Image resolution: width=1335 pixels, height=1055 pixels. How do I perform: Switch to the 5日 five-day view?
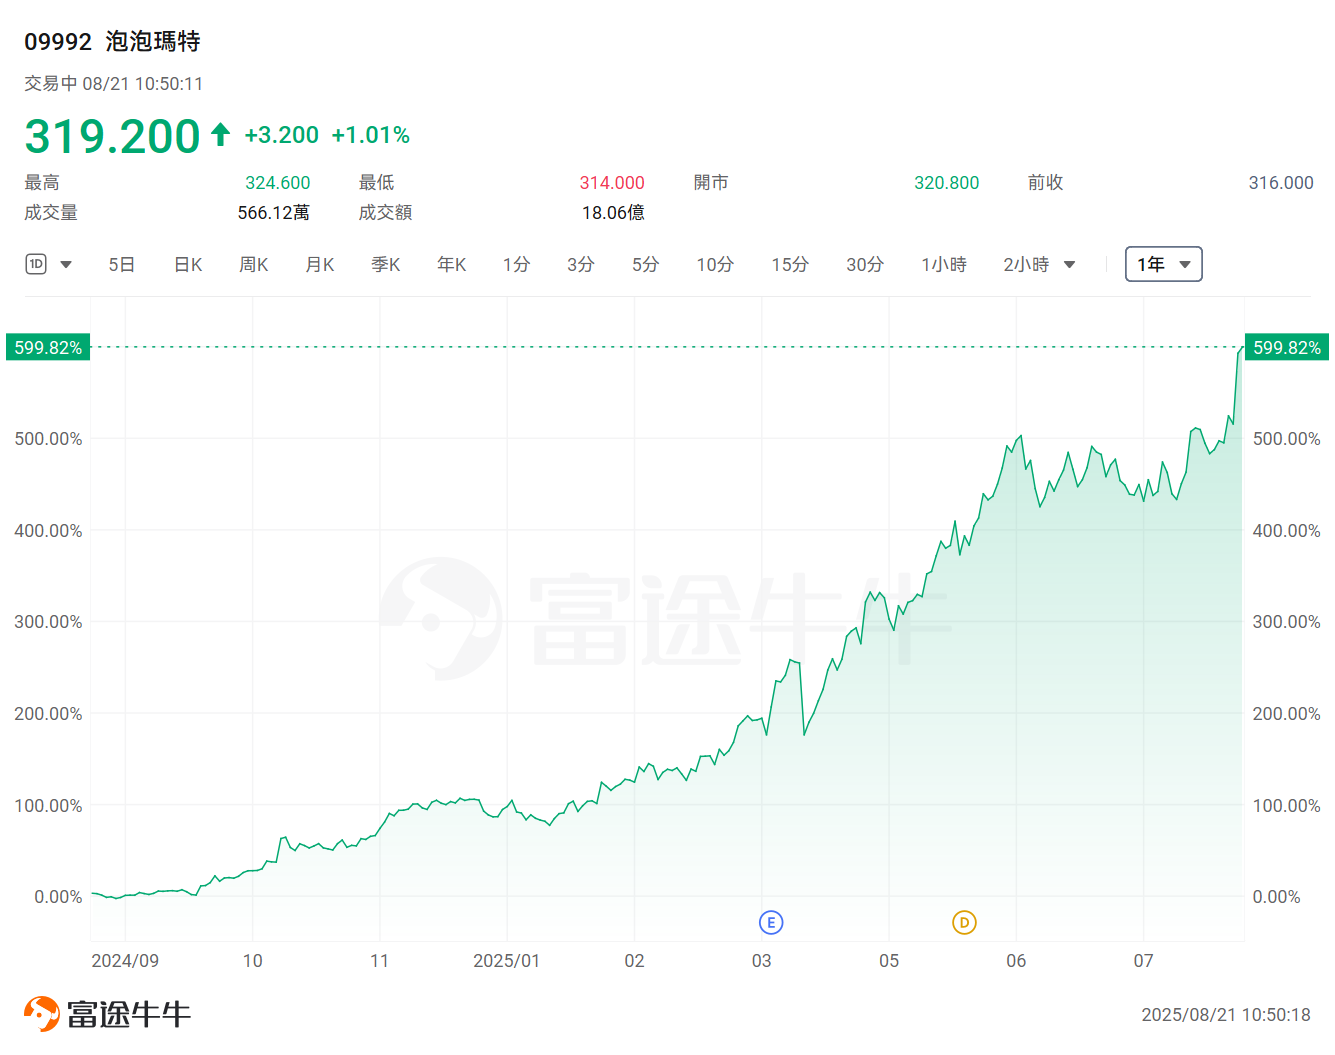pyautogui.click(x=121, y=264)
